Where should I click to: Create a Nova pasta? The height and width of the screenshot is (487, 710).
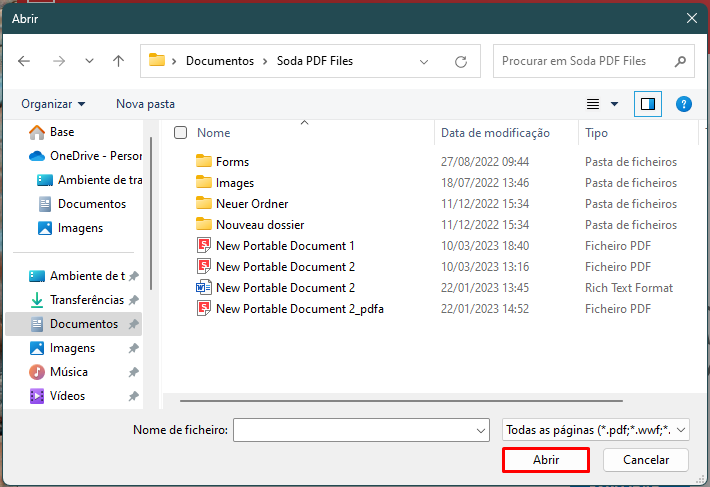tap(145, 104)
